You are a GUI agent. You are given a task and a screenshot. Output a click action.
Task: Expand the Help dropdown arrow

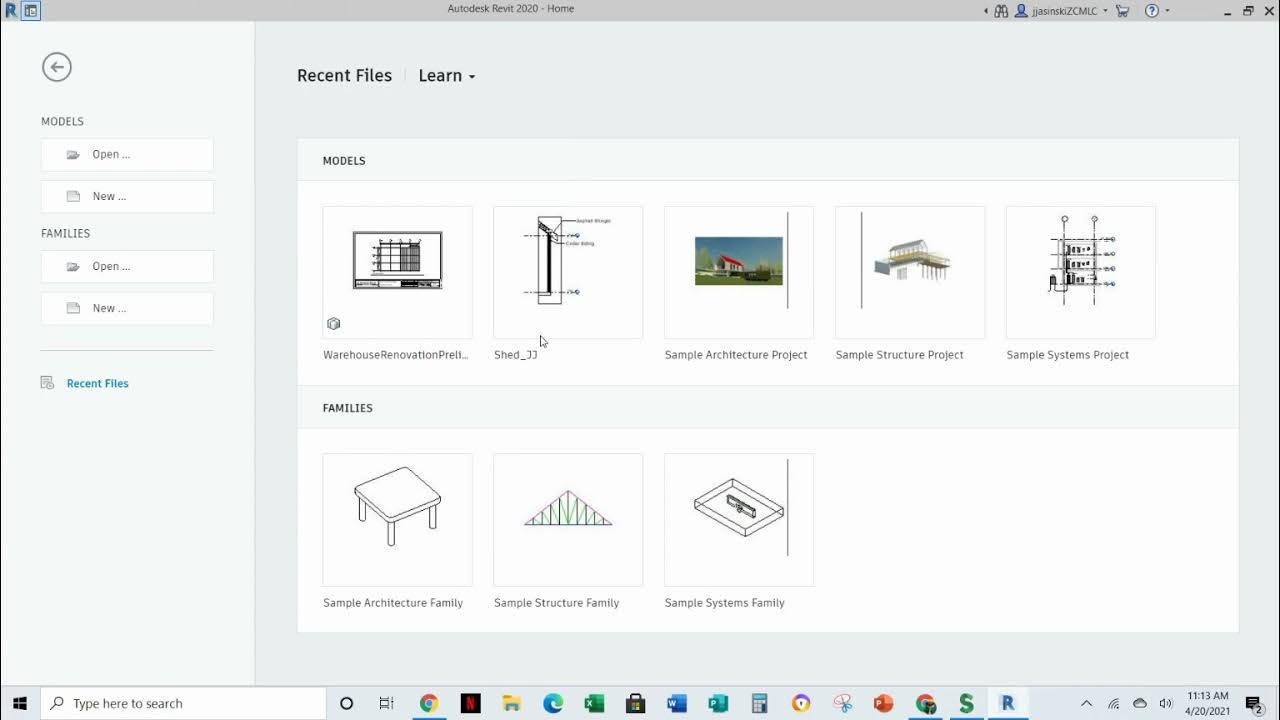click(1167, 11)
